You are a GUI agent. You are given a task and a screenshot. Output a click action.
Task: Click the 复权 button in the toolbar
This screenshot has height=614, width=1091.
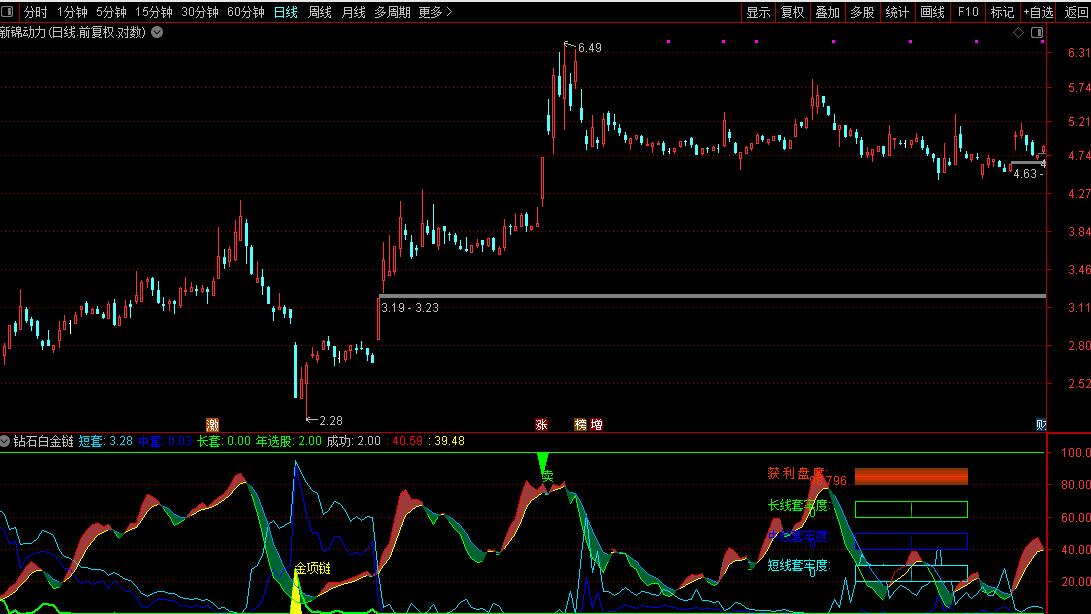click(793, 12)
